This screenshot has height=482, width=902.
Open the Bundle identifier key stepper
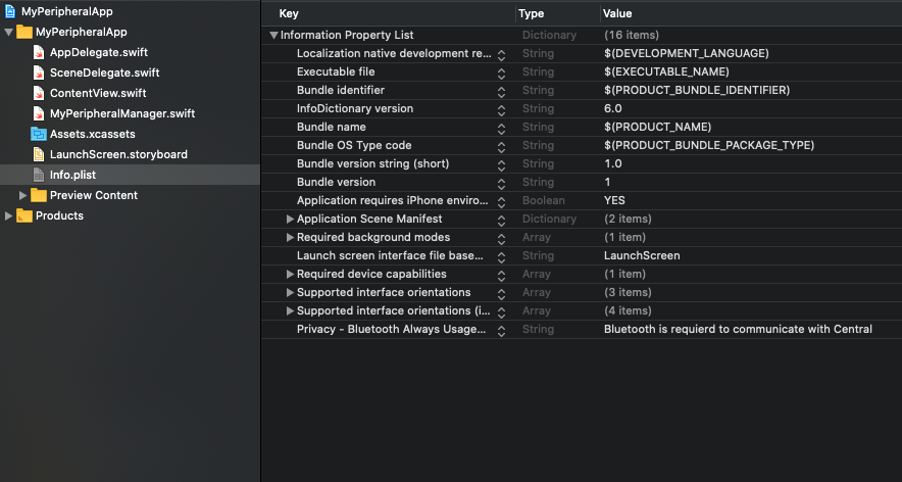coord(502,90)
